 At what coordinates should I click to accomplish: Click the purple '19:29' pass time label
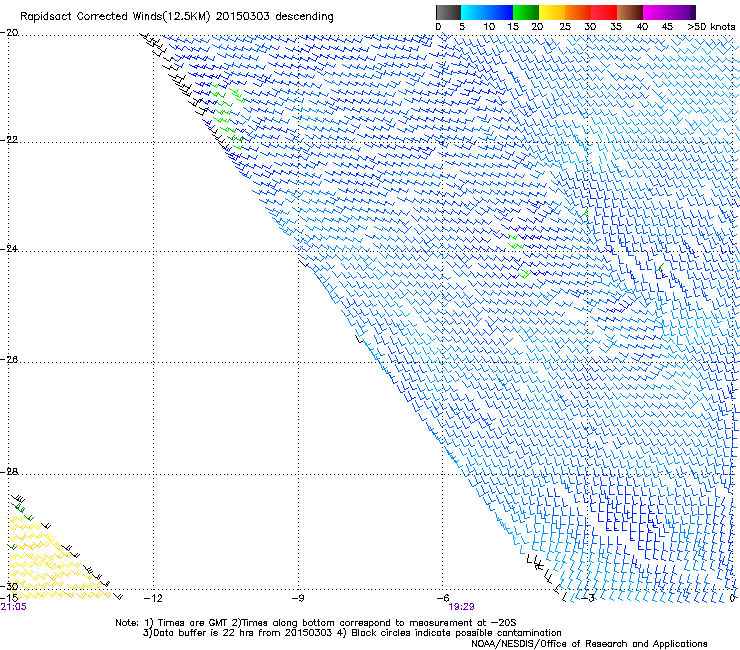point(461,607)
